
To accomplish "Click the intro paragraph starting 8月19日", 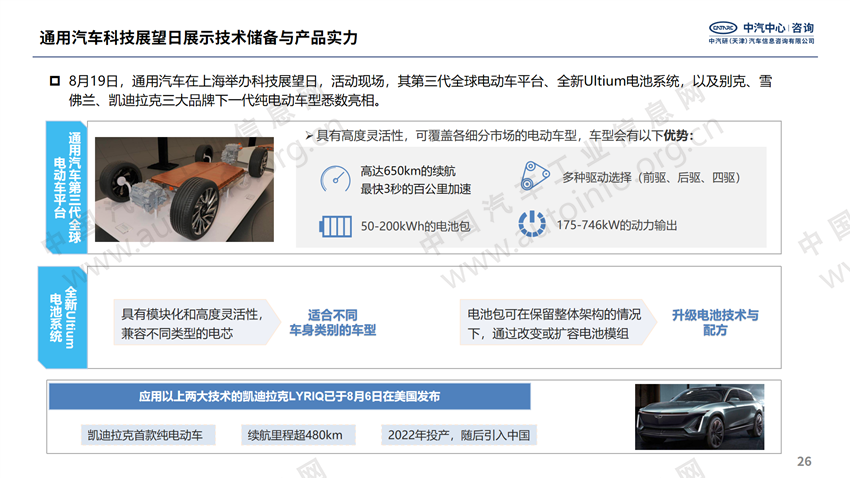I will (420, 91).
